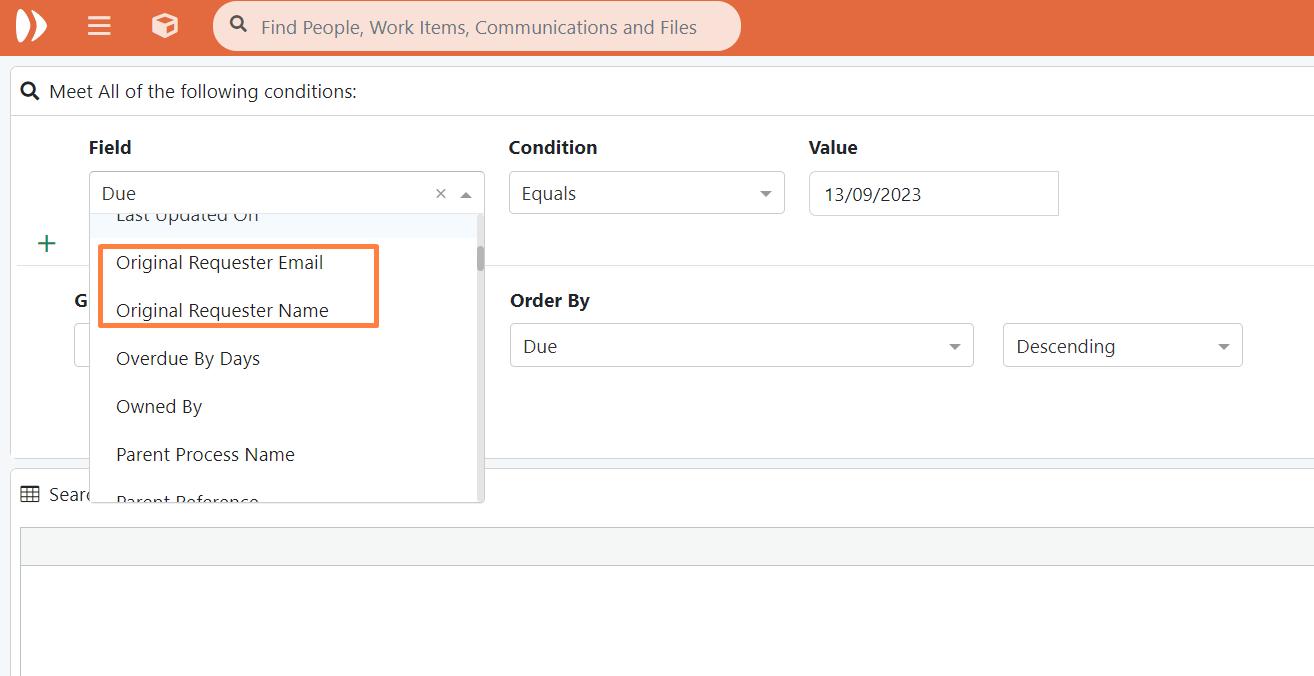Choose Overdue By Days field option
1314x676 pixels.
pos(188,359)
